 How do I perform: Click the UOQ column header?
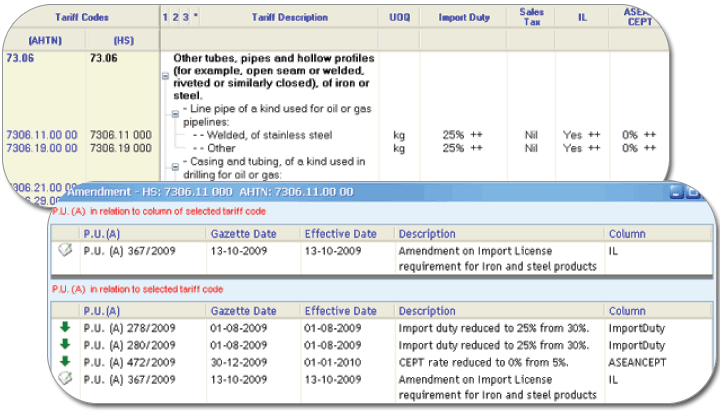click(399, 17)
